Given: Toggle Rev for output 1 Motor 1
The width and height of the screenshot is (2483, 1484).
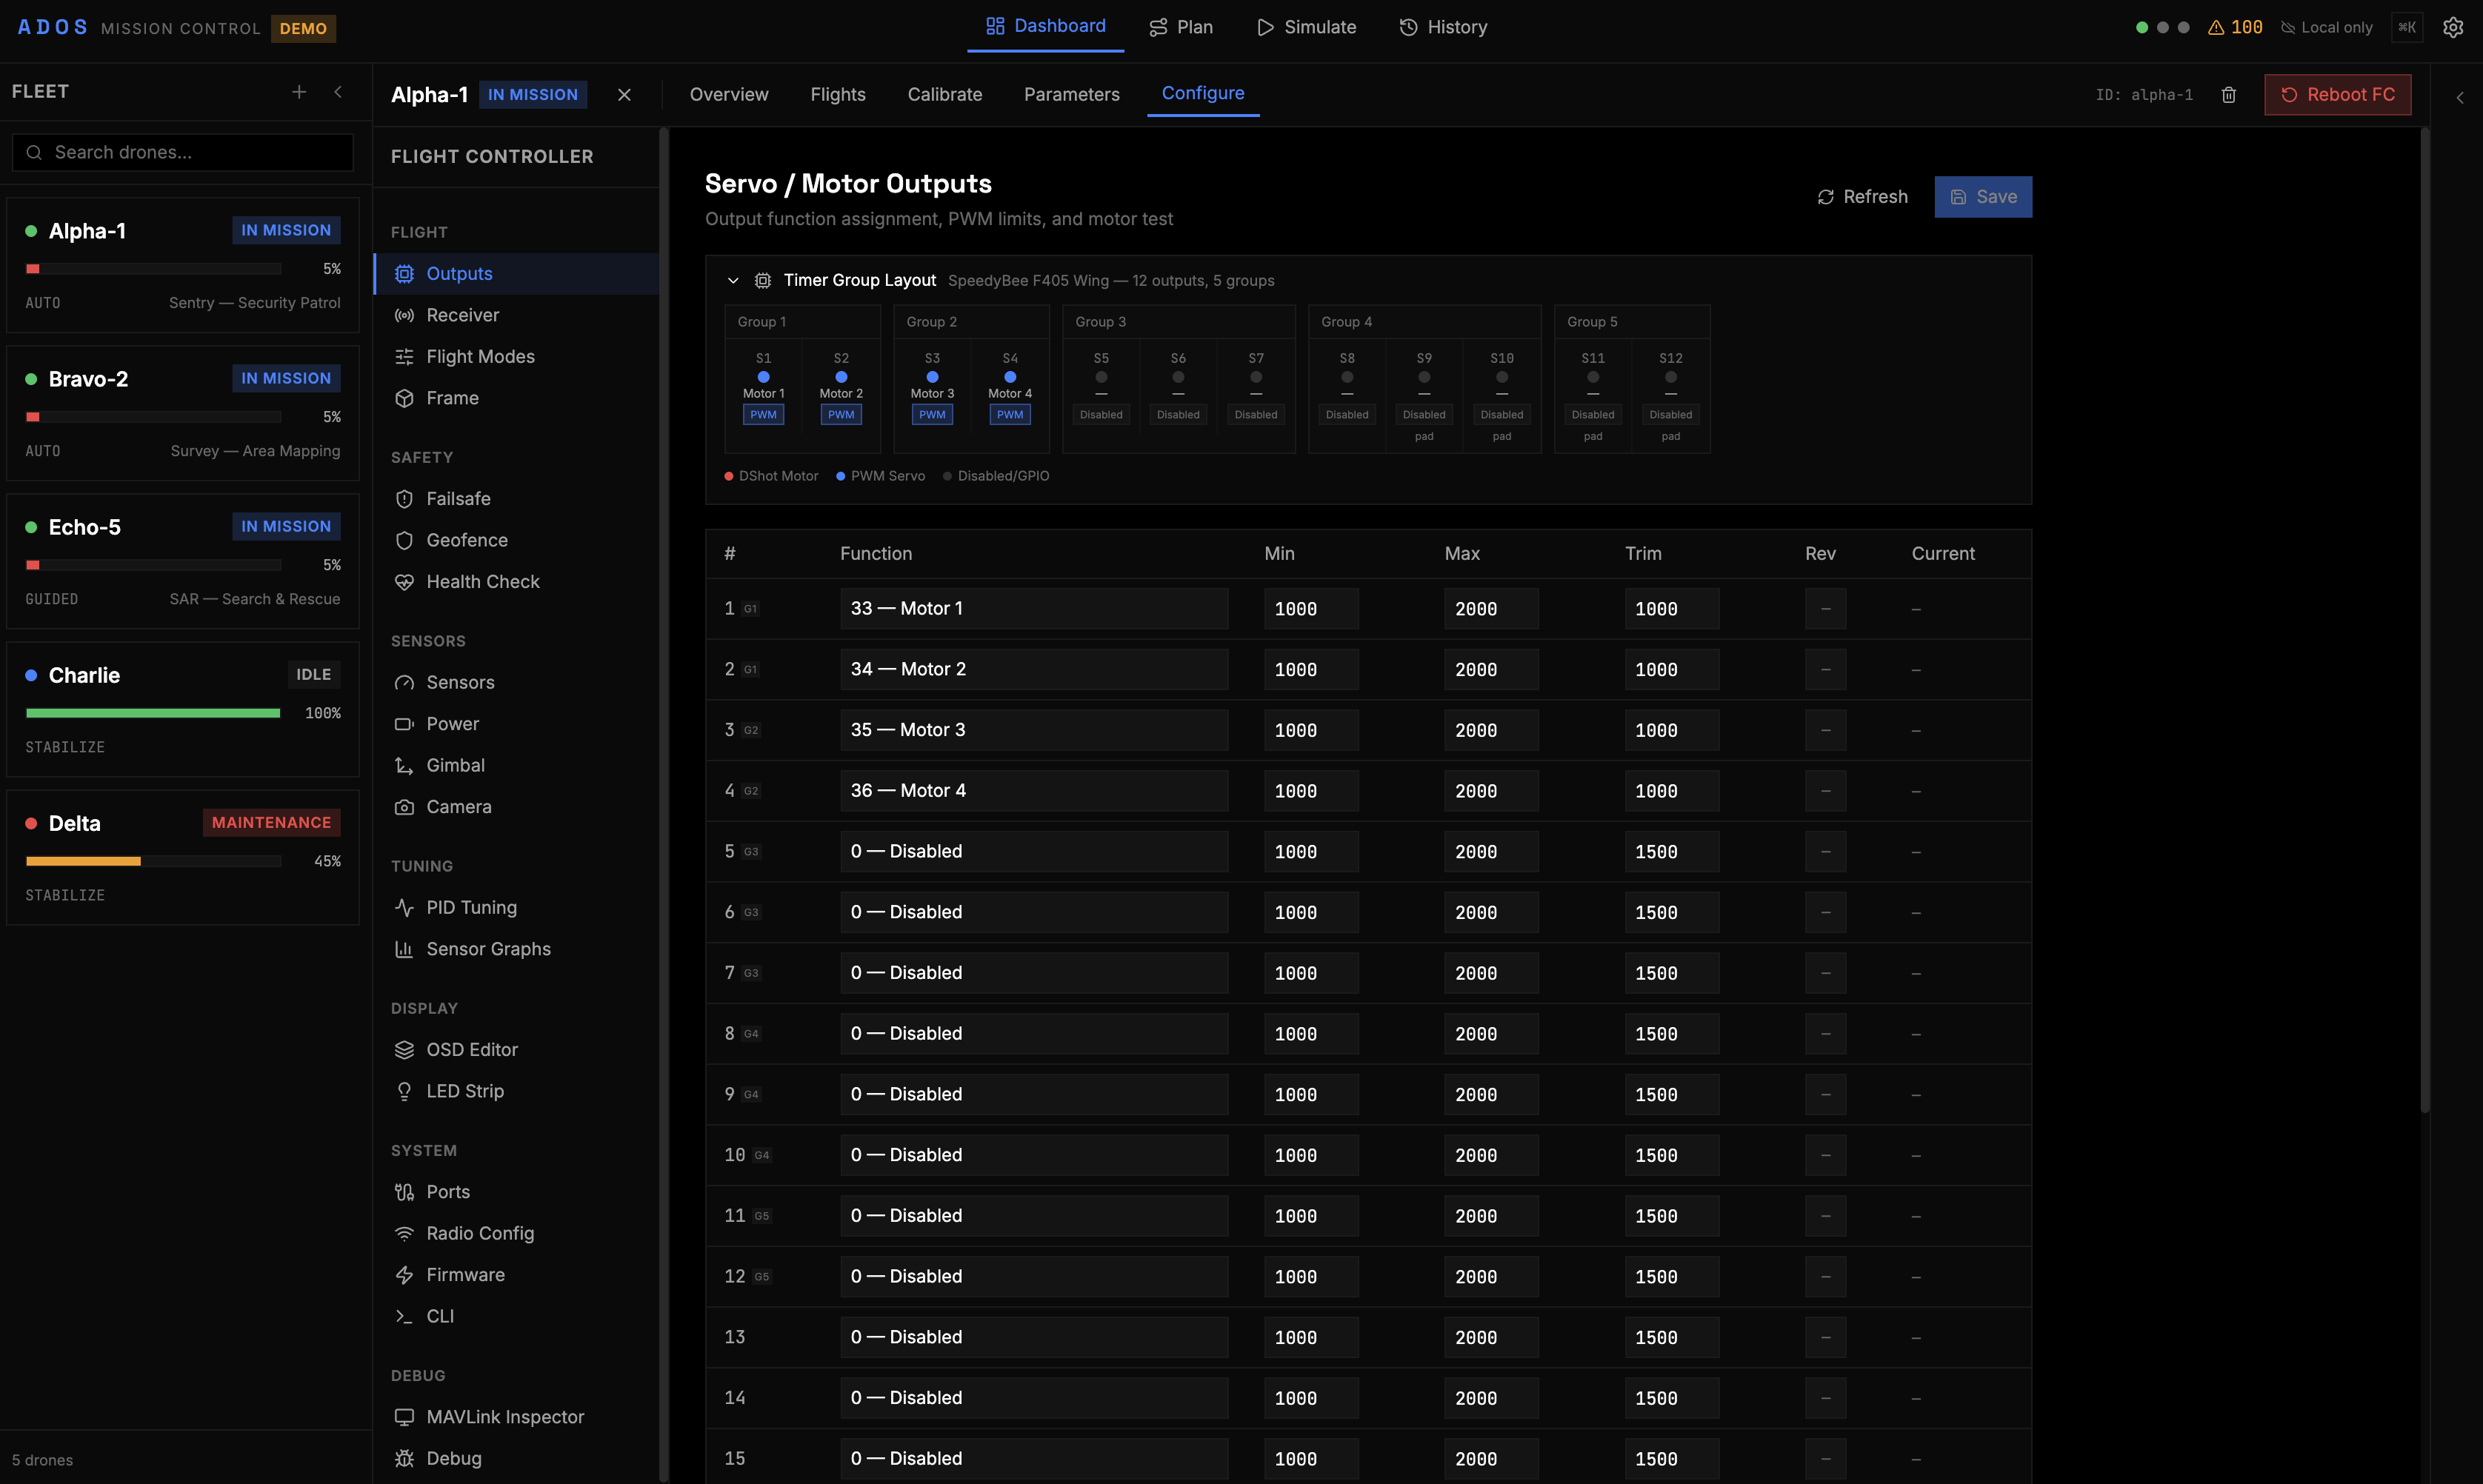Looking at the screenshot, I should tap(1825, 608).
